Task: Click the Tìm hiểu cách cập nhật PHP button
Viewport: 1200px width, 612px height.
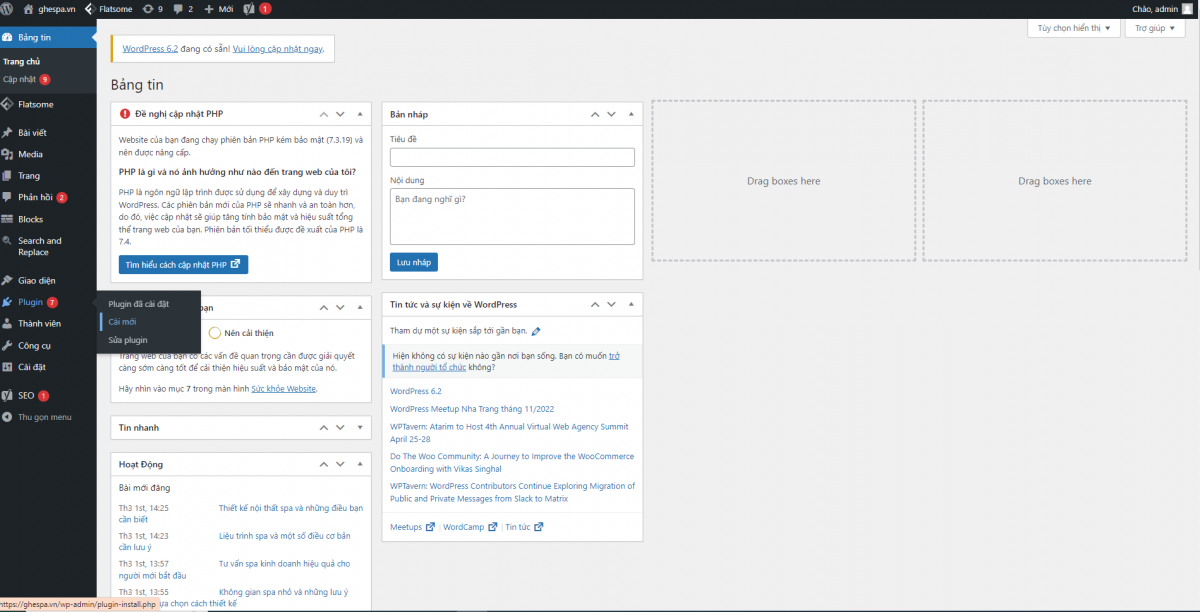Action: click(x=183, y=265)
